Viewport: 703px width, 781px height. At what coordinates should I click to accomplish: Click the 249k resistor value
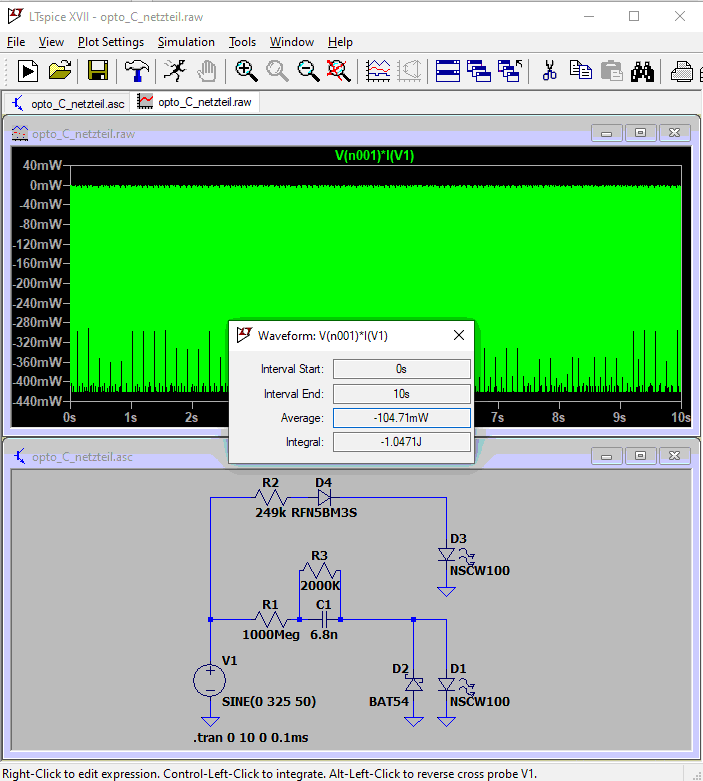[x=271, y=513]
